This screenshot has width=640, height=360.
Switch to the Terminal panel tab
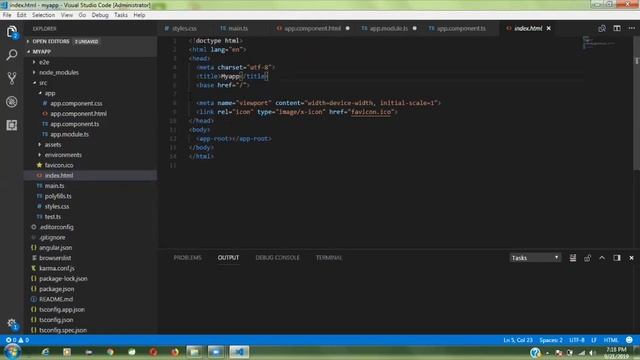pyautogui.click(x=329, y=258)
